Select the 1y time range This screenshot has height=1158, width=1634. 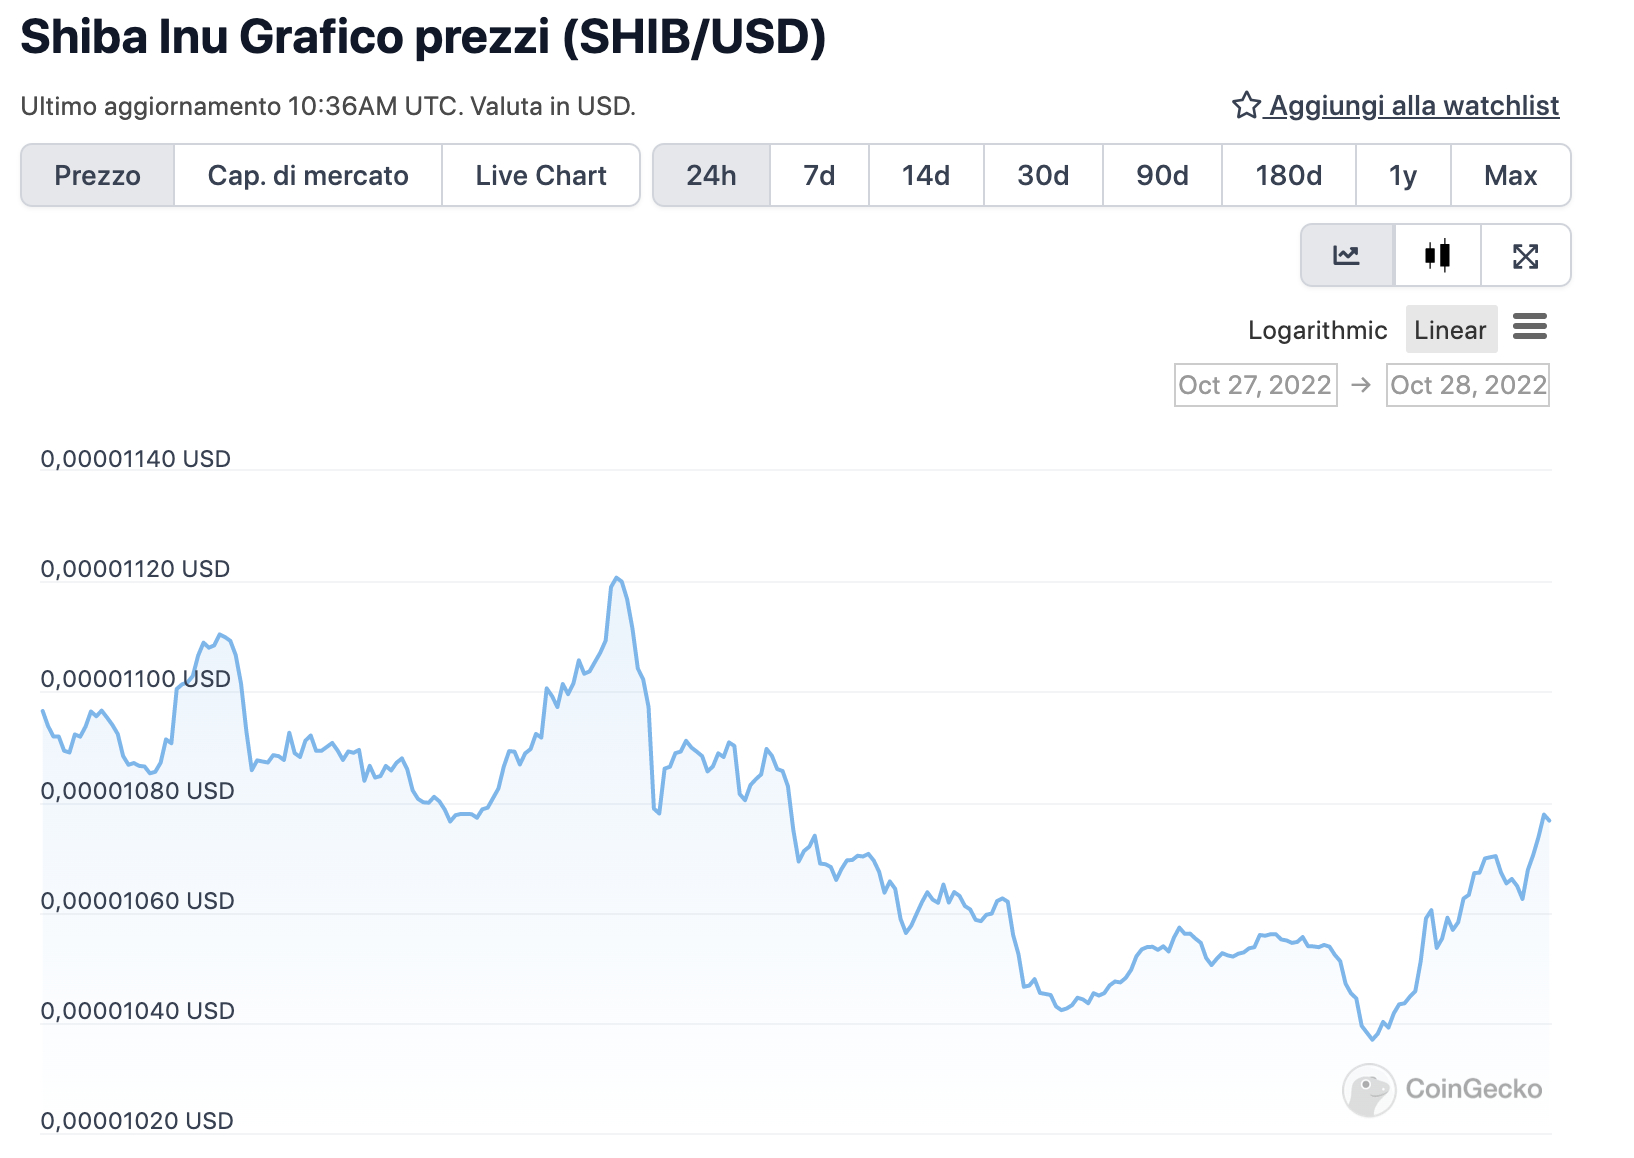click(x=1403, y=175)
